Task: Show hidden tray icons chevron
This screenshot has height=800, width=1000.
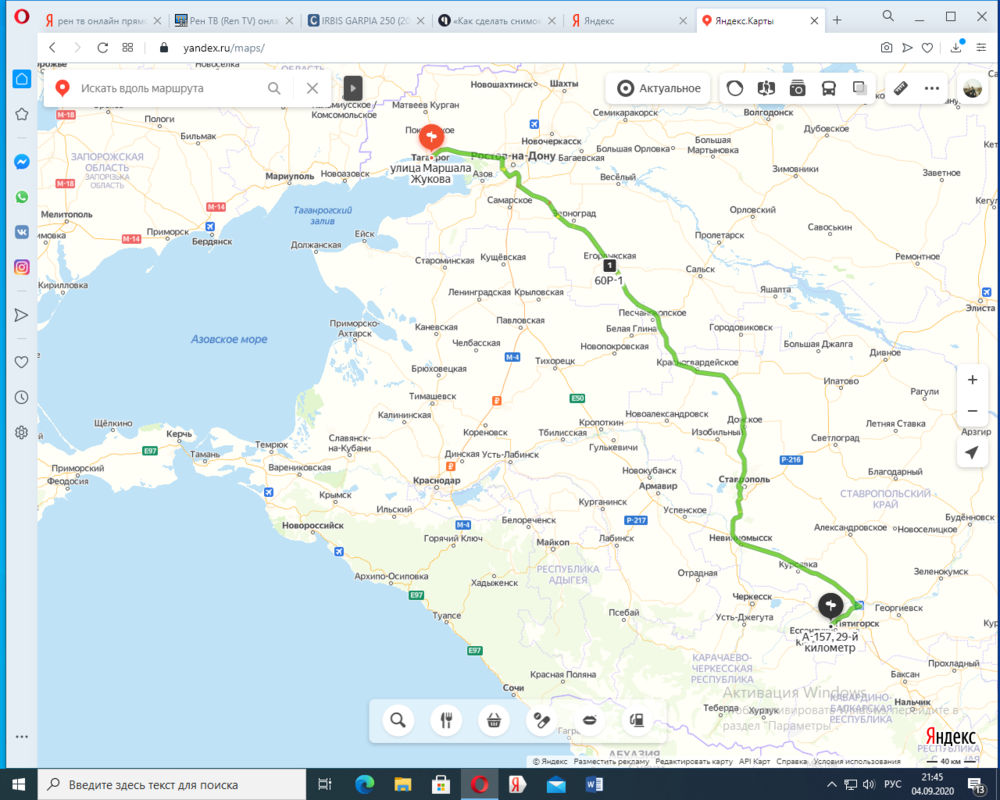Action: 831,785
